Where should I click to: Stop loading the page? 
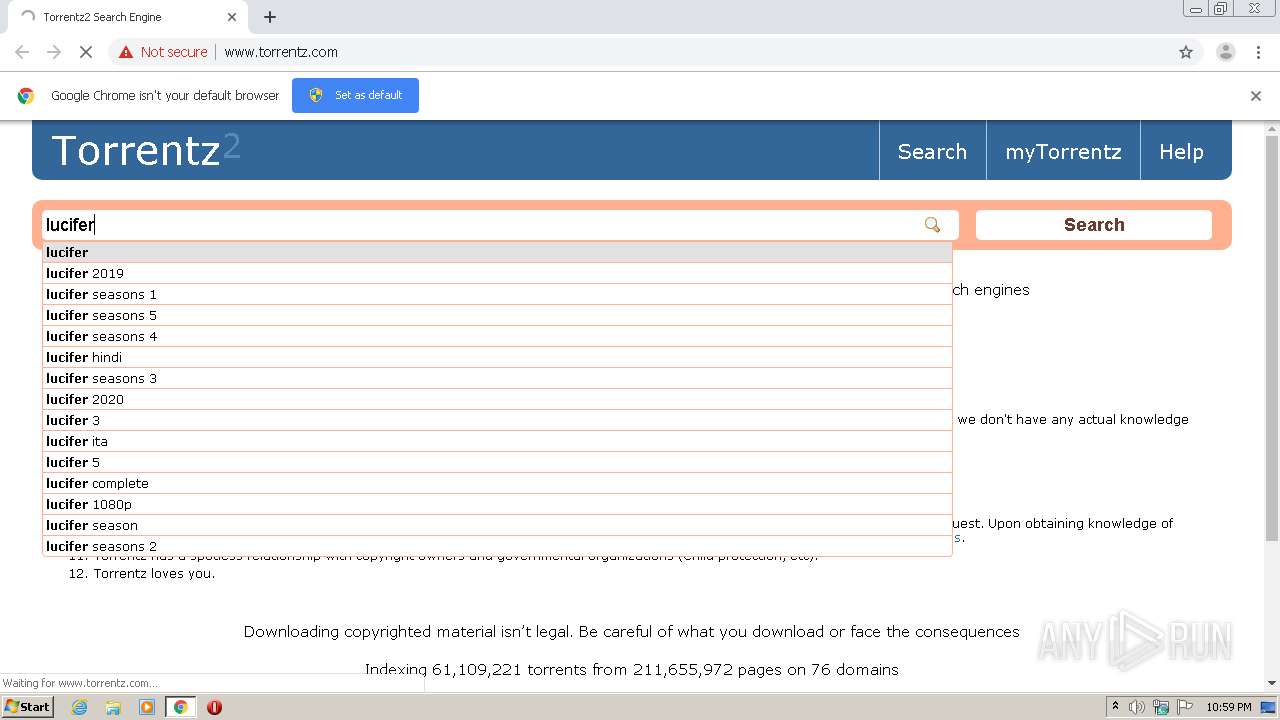point(86,52)
